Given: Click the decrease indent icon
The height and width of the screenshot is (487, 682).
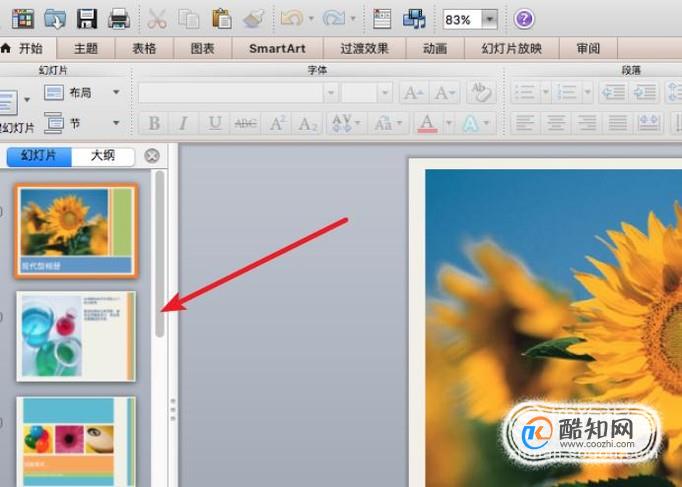Looking at the screenshot, I should [614, 93].
